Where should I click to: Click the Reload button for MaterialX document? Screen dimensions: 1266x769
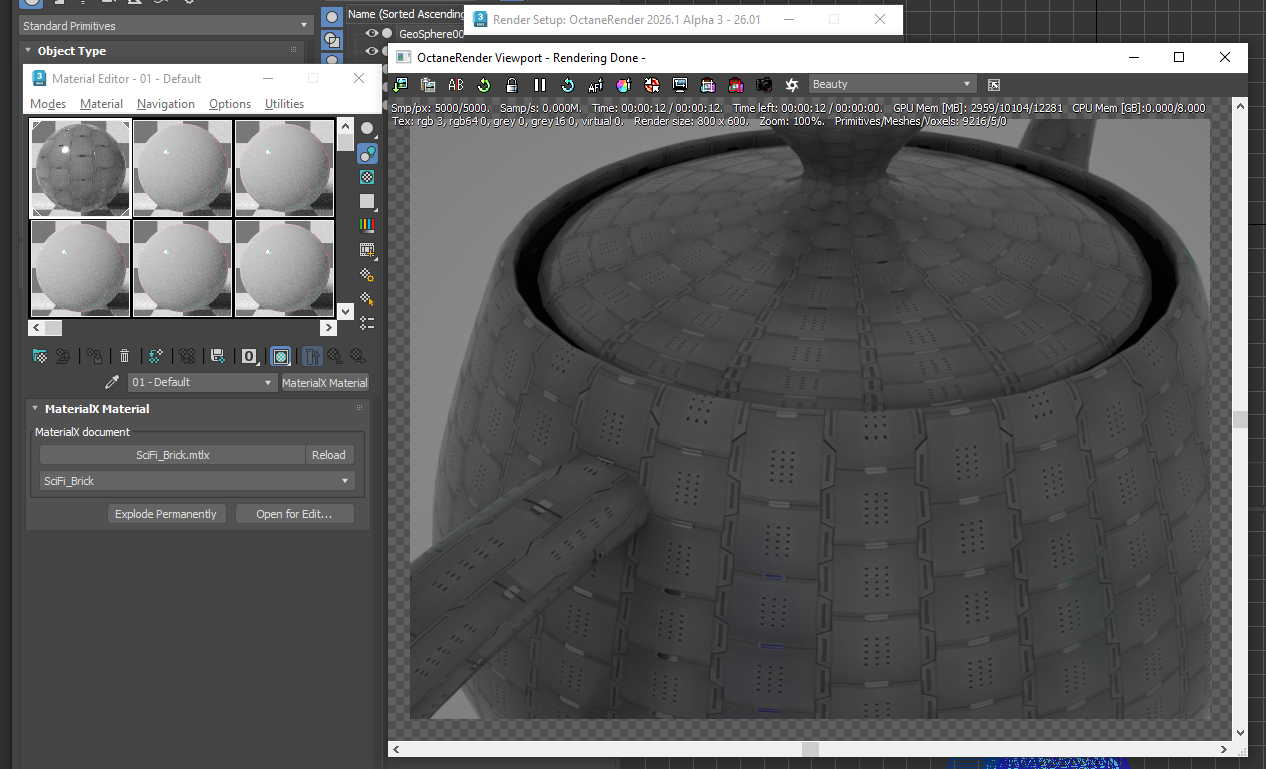pos(328,455)
